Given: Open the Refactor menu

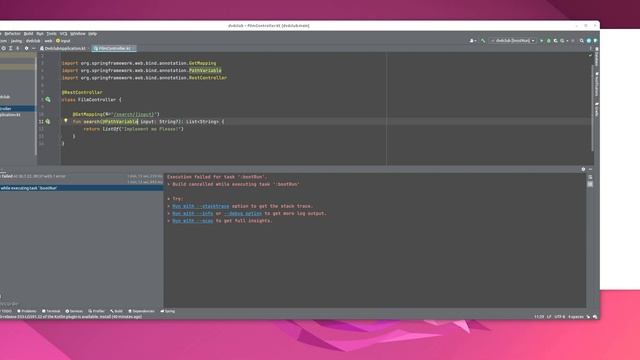Looking at the screenshot, I should pos(12,34).
